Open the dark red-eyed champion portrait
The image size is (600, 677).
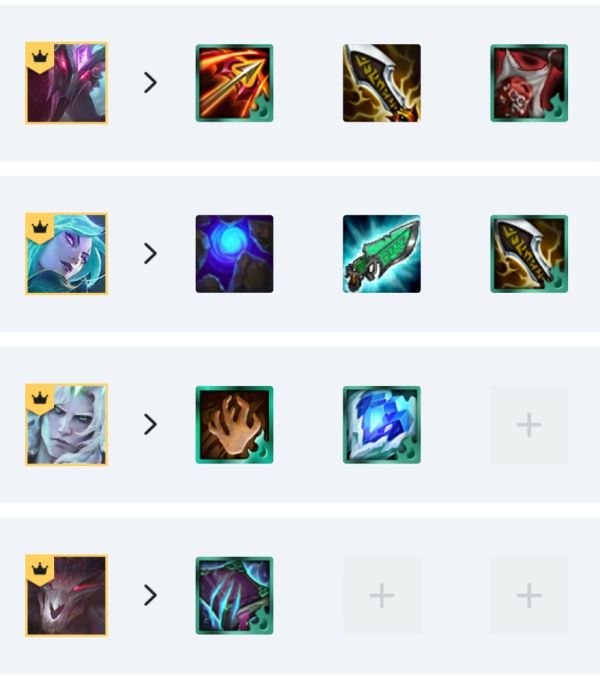click(66, 596)
